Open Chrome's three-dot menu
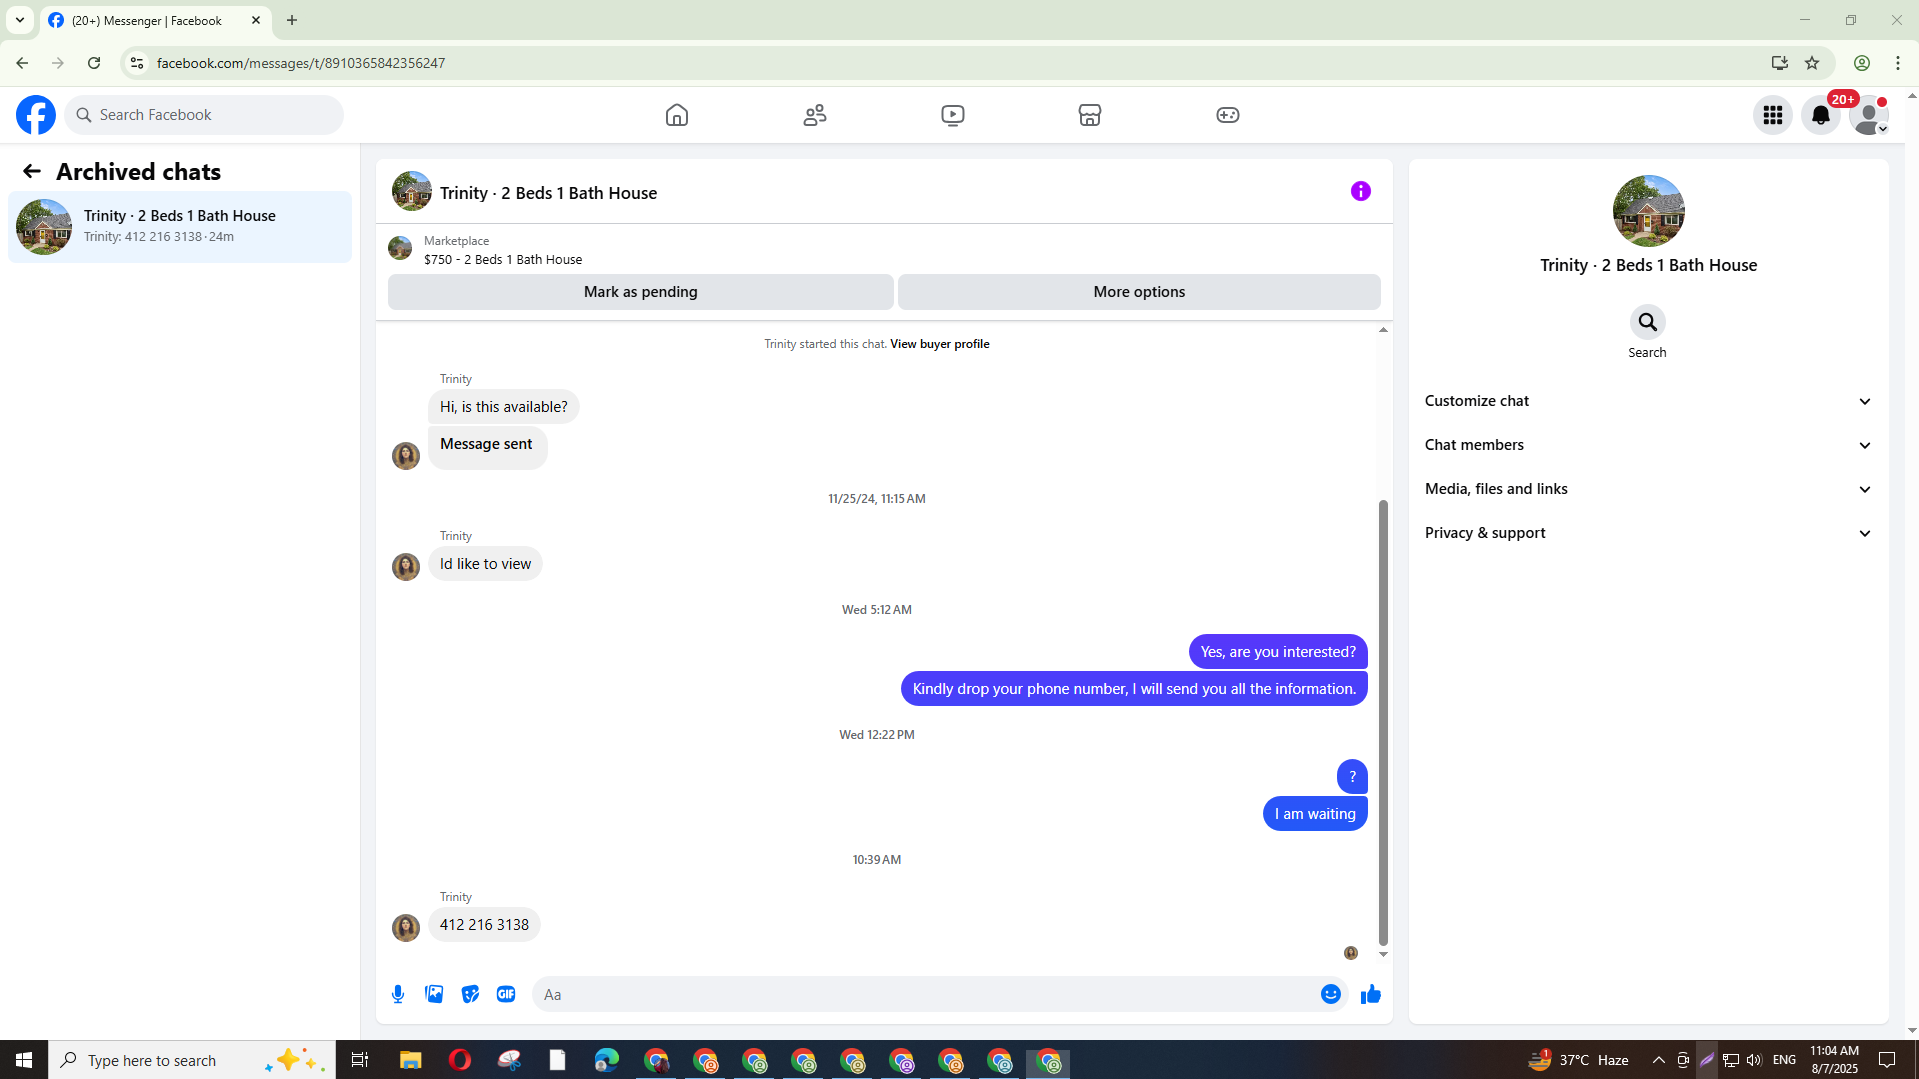The image size is (1919, 1079). tap(1898, 63)
